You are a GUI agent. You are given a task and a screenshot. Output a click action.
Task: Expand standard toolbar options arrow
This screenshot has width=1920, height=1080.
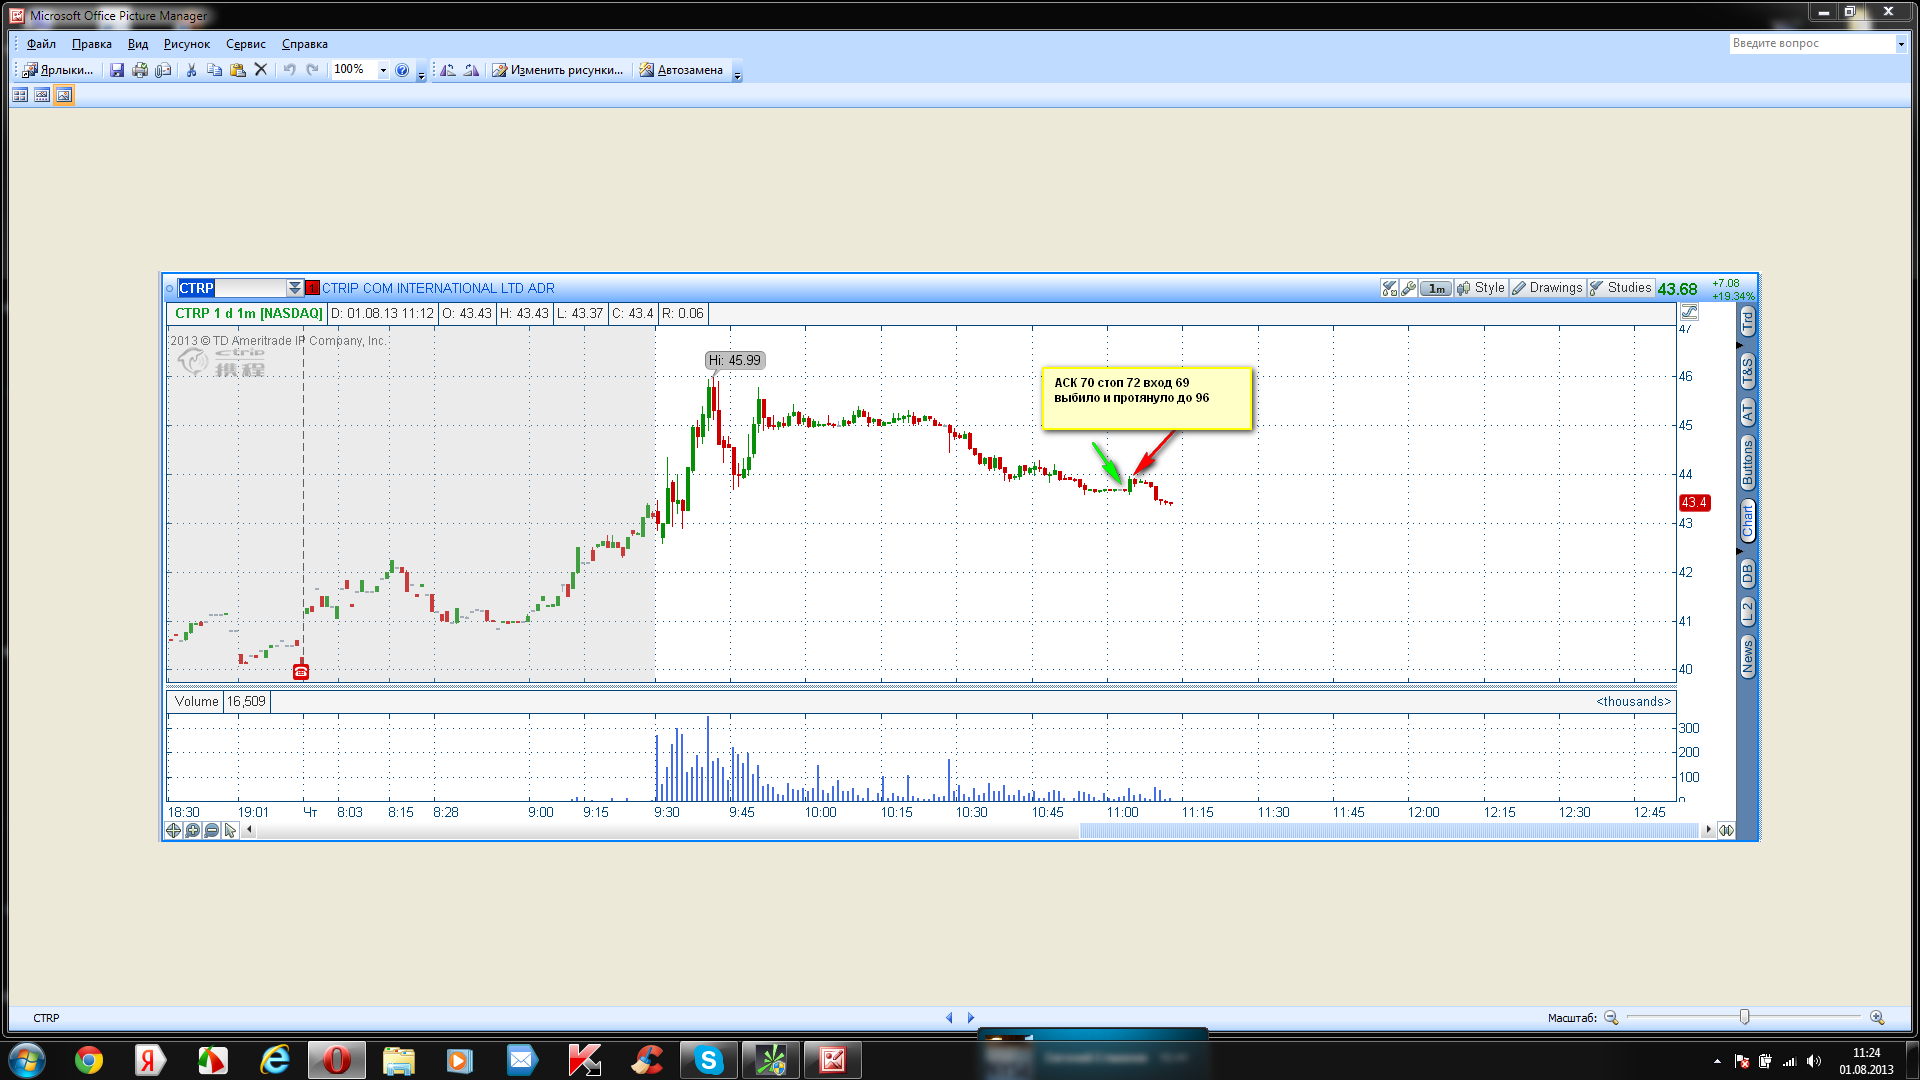[421, 74]
